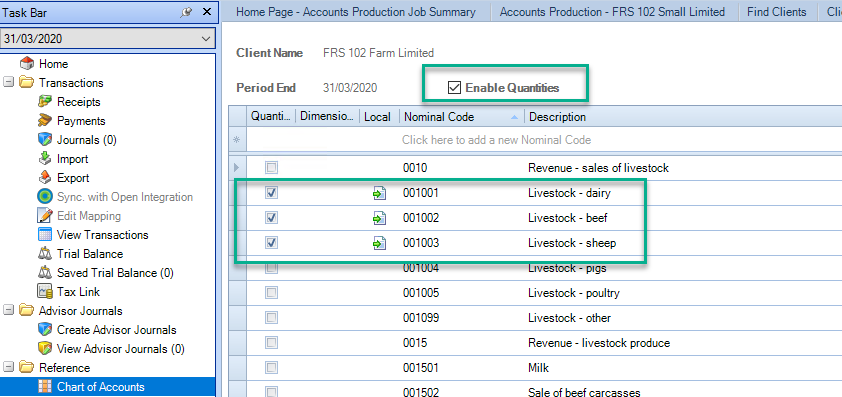
Task: Open the View Transactions icon
Action: (45, 235)
